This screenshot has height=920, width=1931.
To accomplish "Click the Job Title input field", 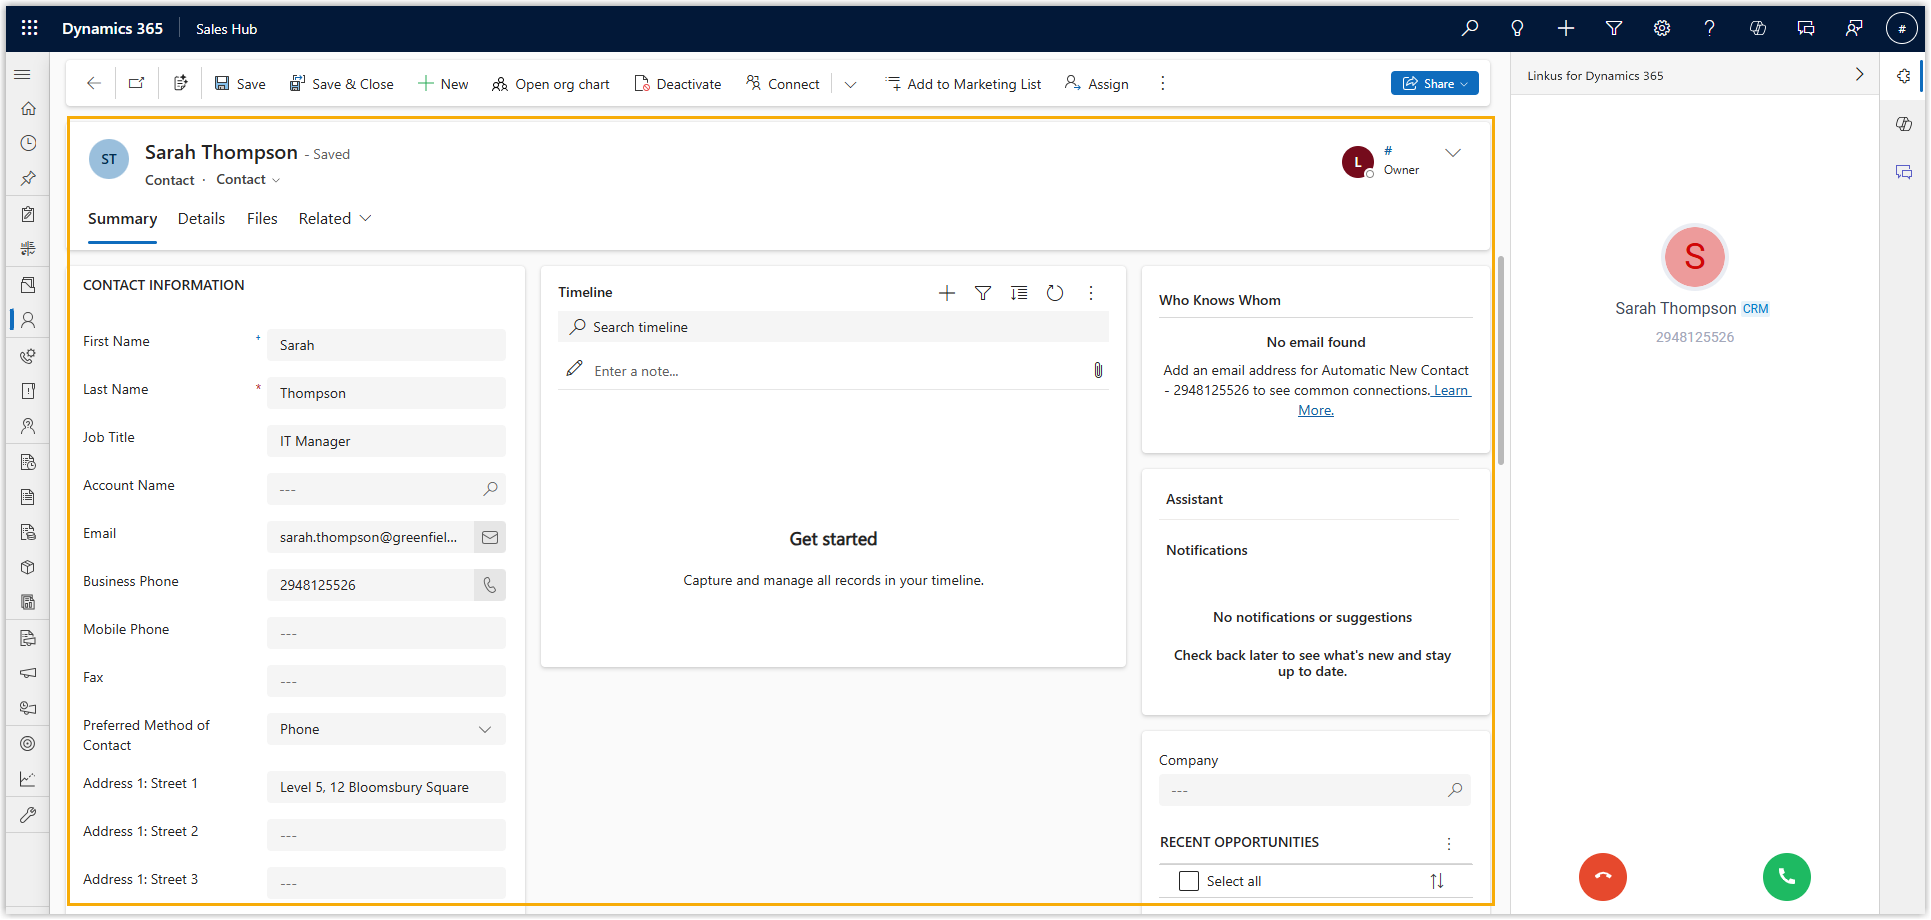I will (386, 441).
